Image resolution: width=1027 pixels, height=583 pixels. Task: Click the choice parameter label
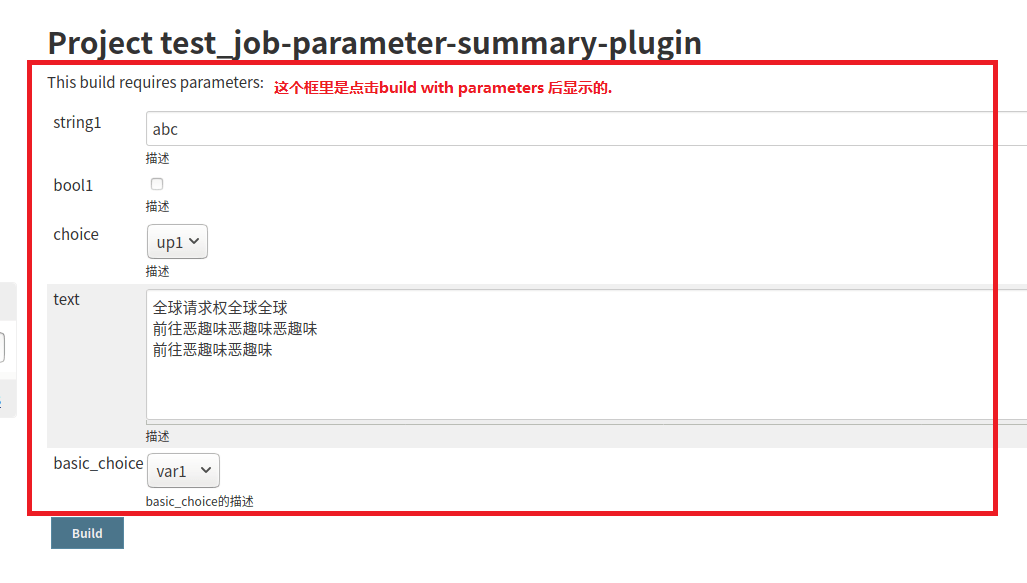tap(76, 234)
